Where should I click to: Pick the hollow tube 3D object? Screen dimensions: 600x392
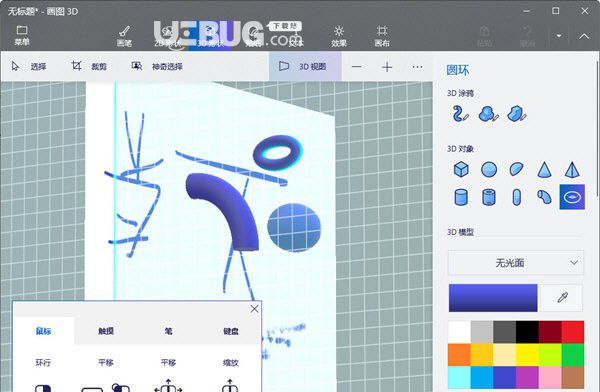click(489, 197)
